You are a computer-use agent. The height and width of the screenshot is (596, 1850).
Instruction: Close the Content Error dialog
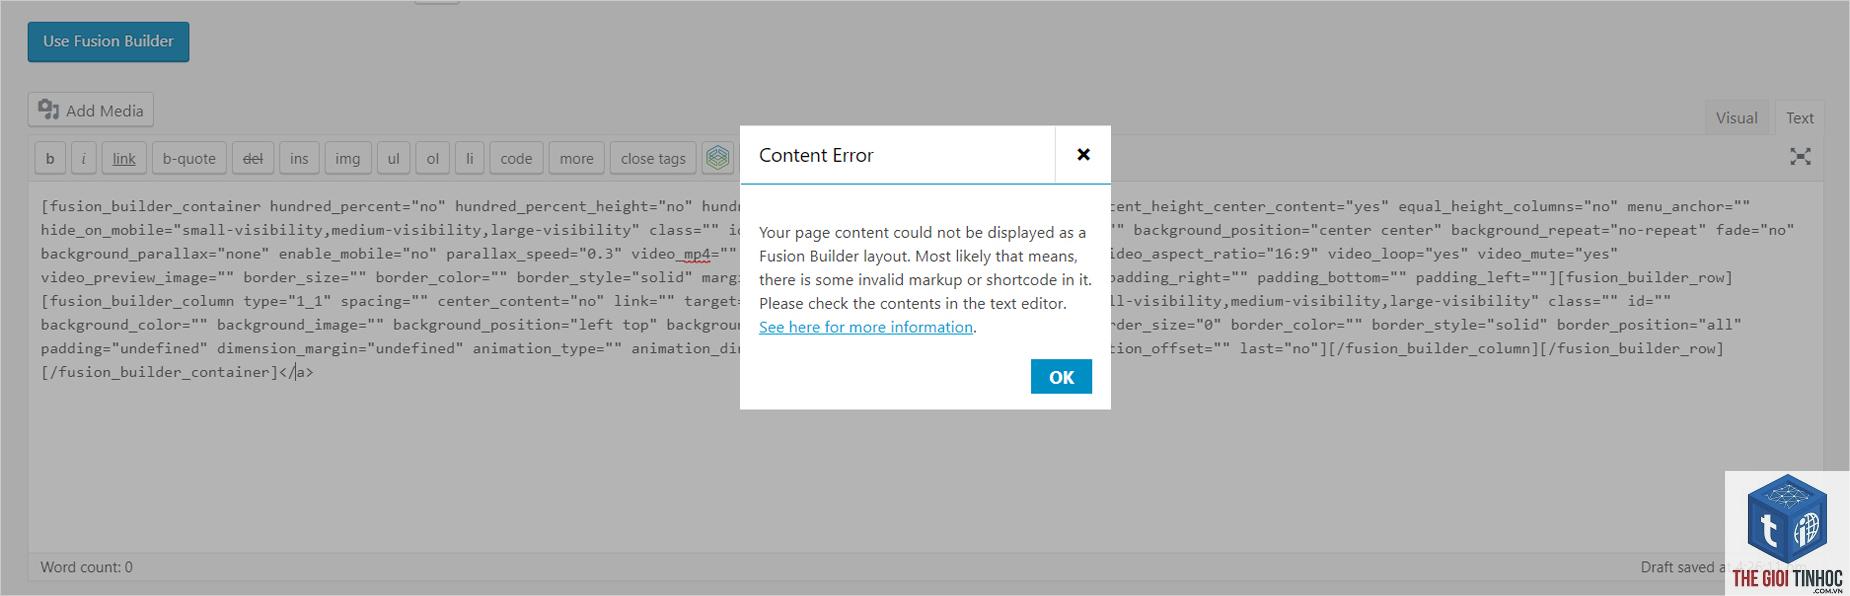[x=1083, y=154]
